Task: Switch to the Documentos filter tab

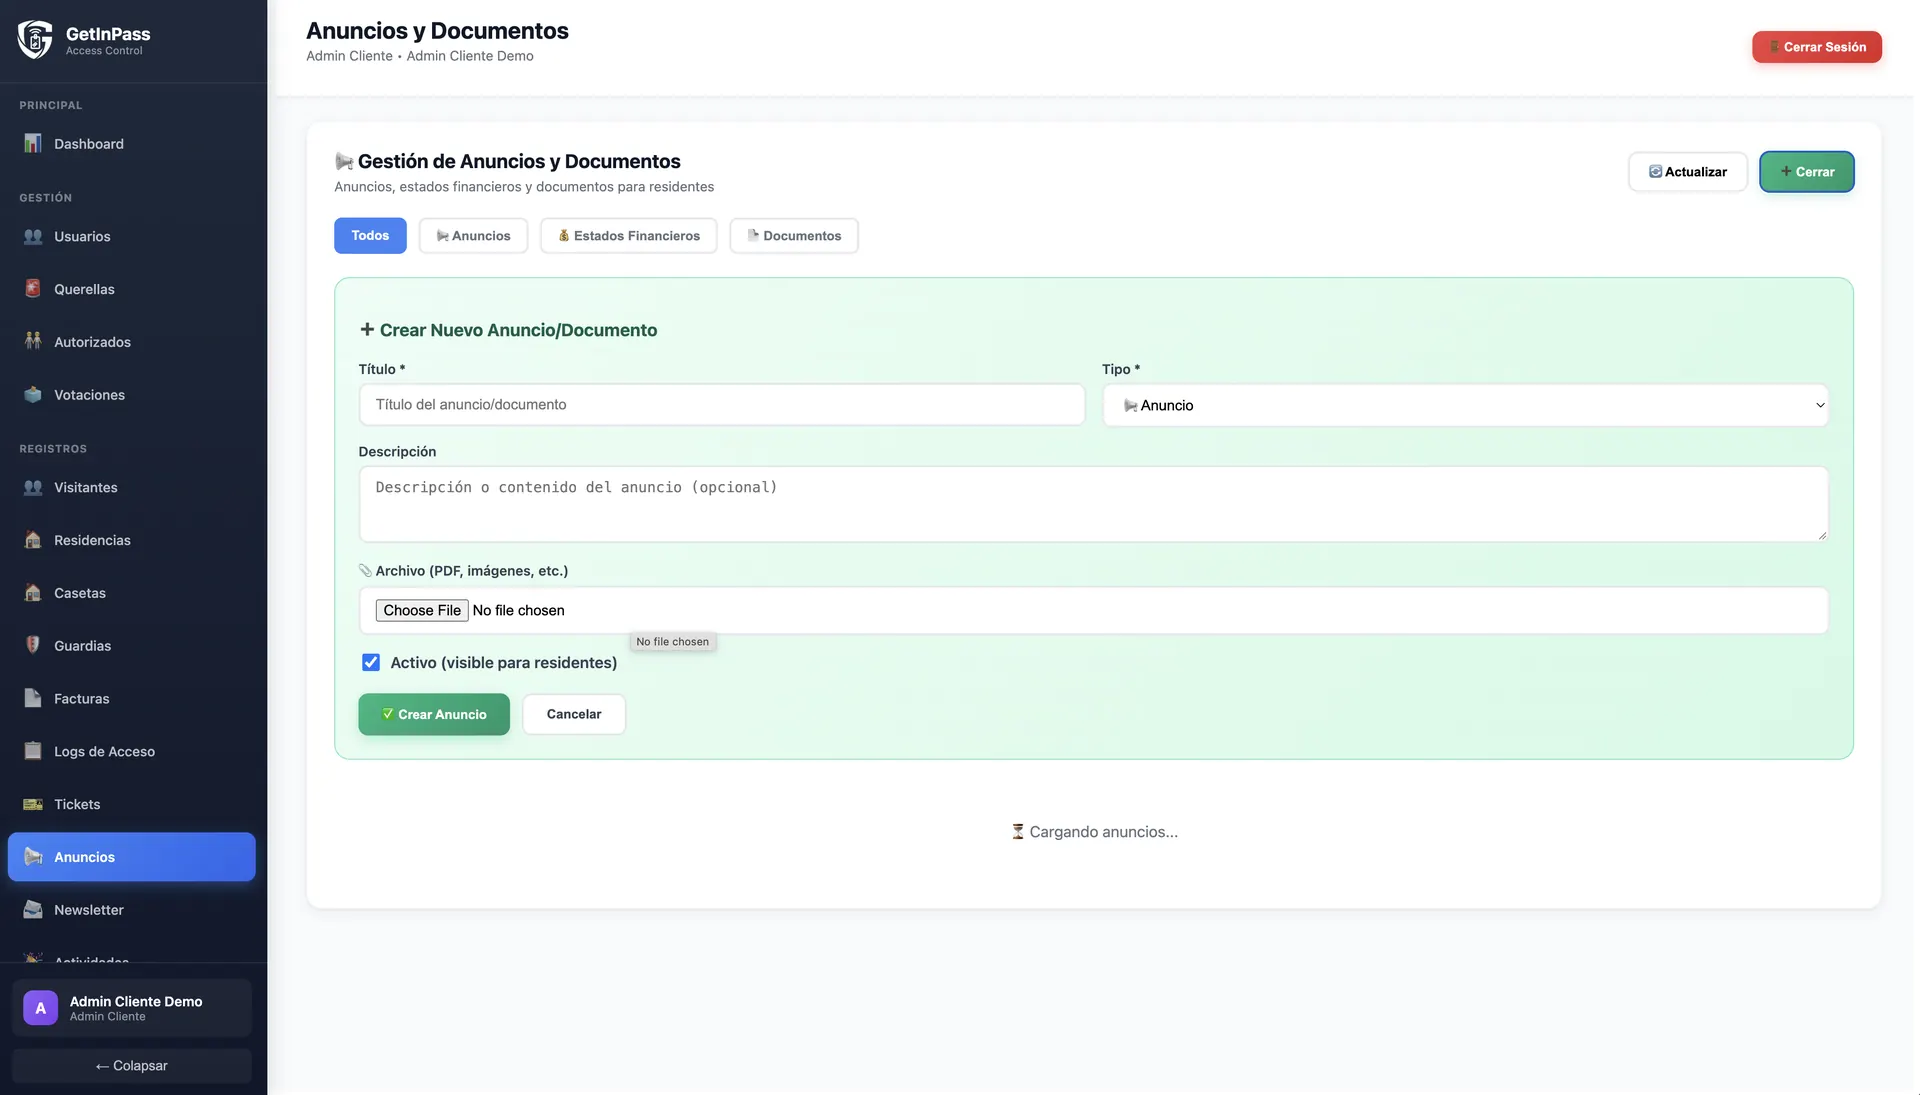Action: [x=794, y=236]
